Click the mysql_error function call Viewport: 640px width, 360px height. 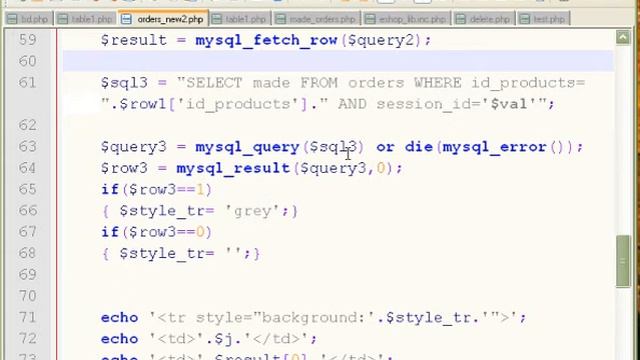click(495, 147)
